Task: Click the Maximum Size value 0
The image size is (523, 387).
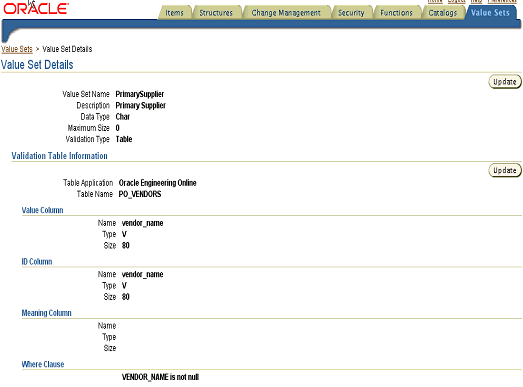Action: pyautogui.click(x=117, y=128)
